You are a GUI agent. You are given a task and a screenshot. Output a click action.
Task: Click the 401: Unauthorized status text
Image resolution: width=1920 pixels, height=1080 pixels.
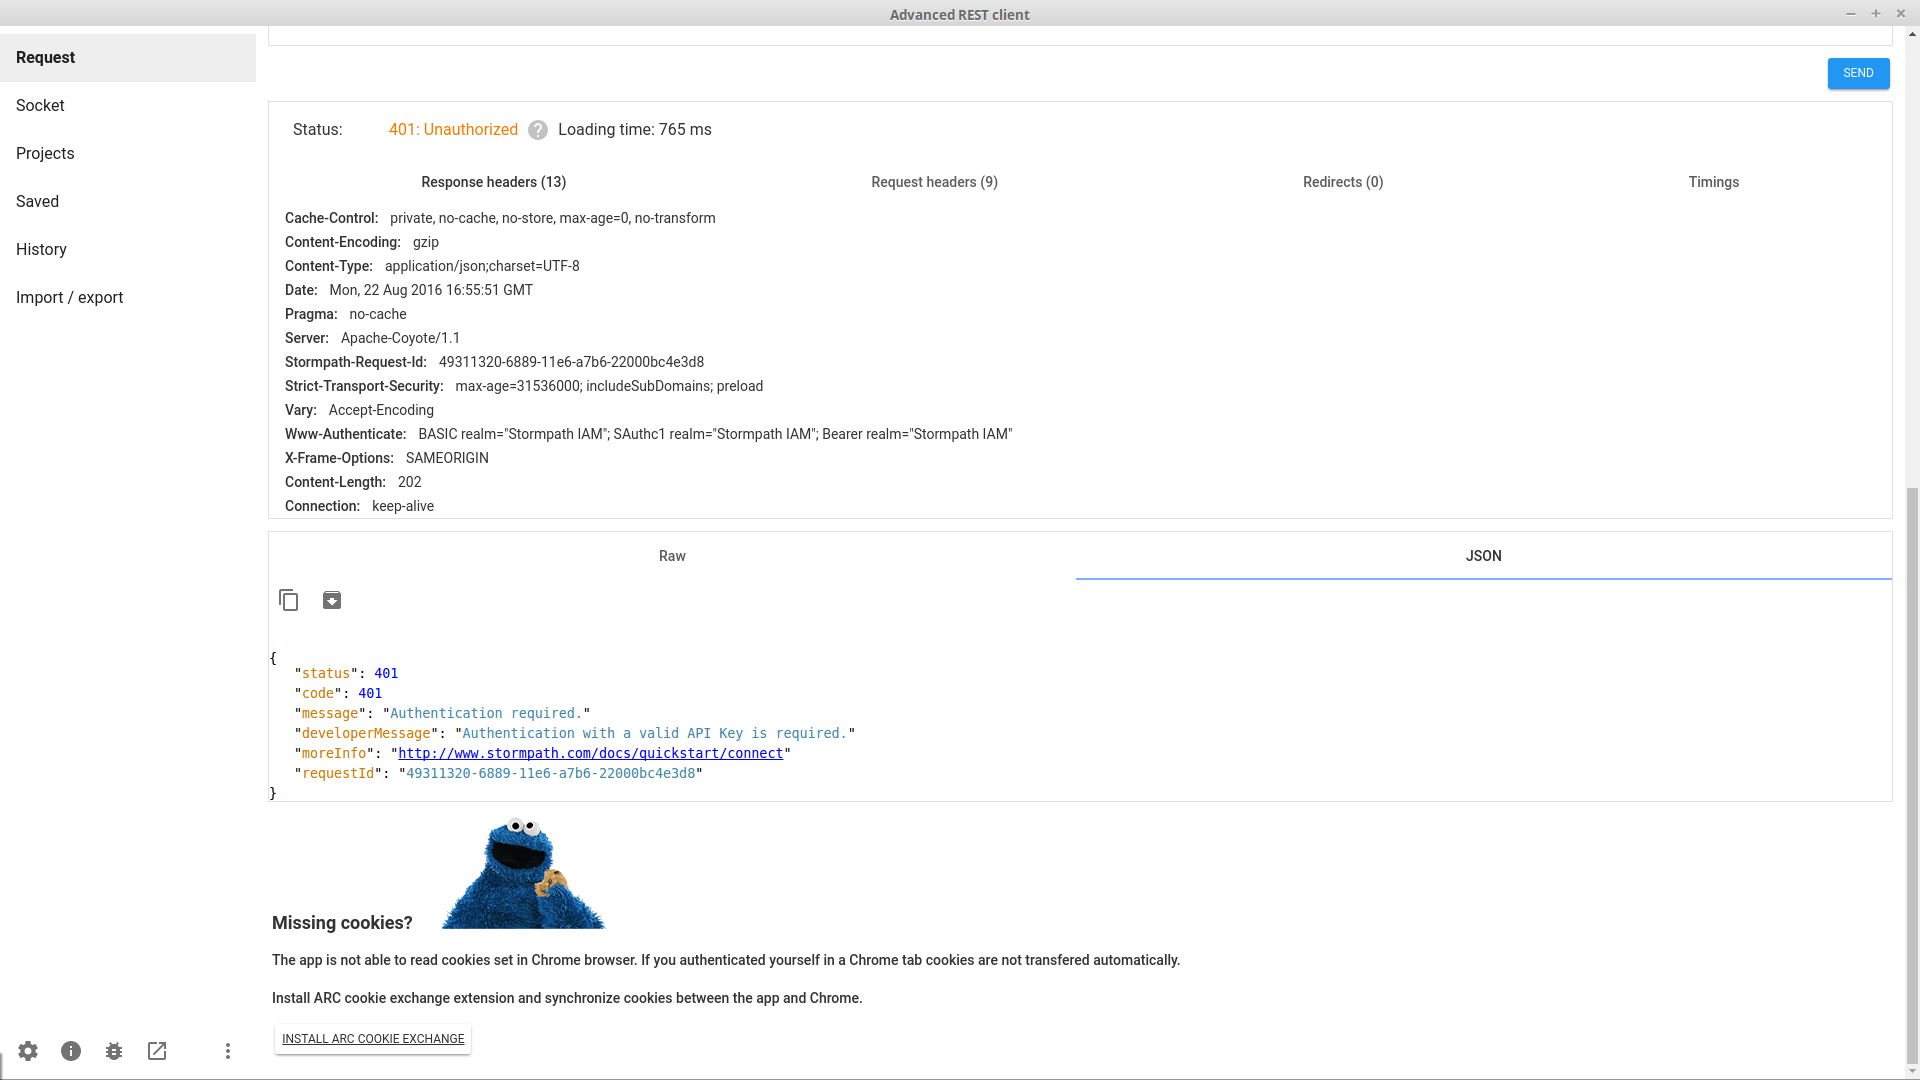coord(453,130)
